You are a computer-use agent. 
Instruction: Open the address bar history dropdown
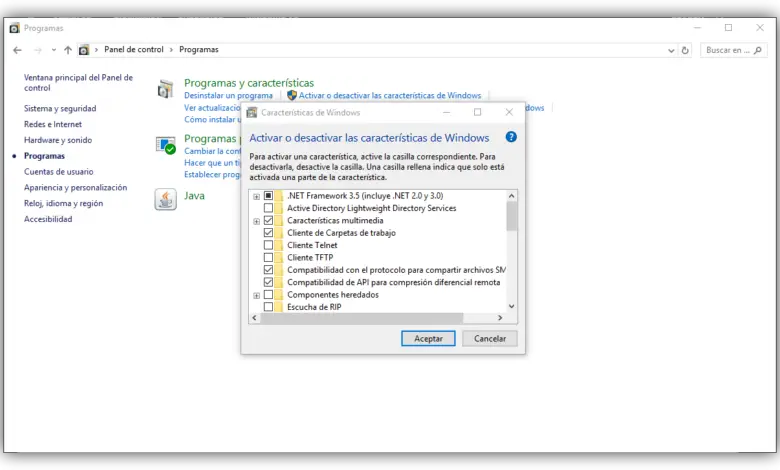coord(671,50)
